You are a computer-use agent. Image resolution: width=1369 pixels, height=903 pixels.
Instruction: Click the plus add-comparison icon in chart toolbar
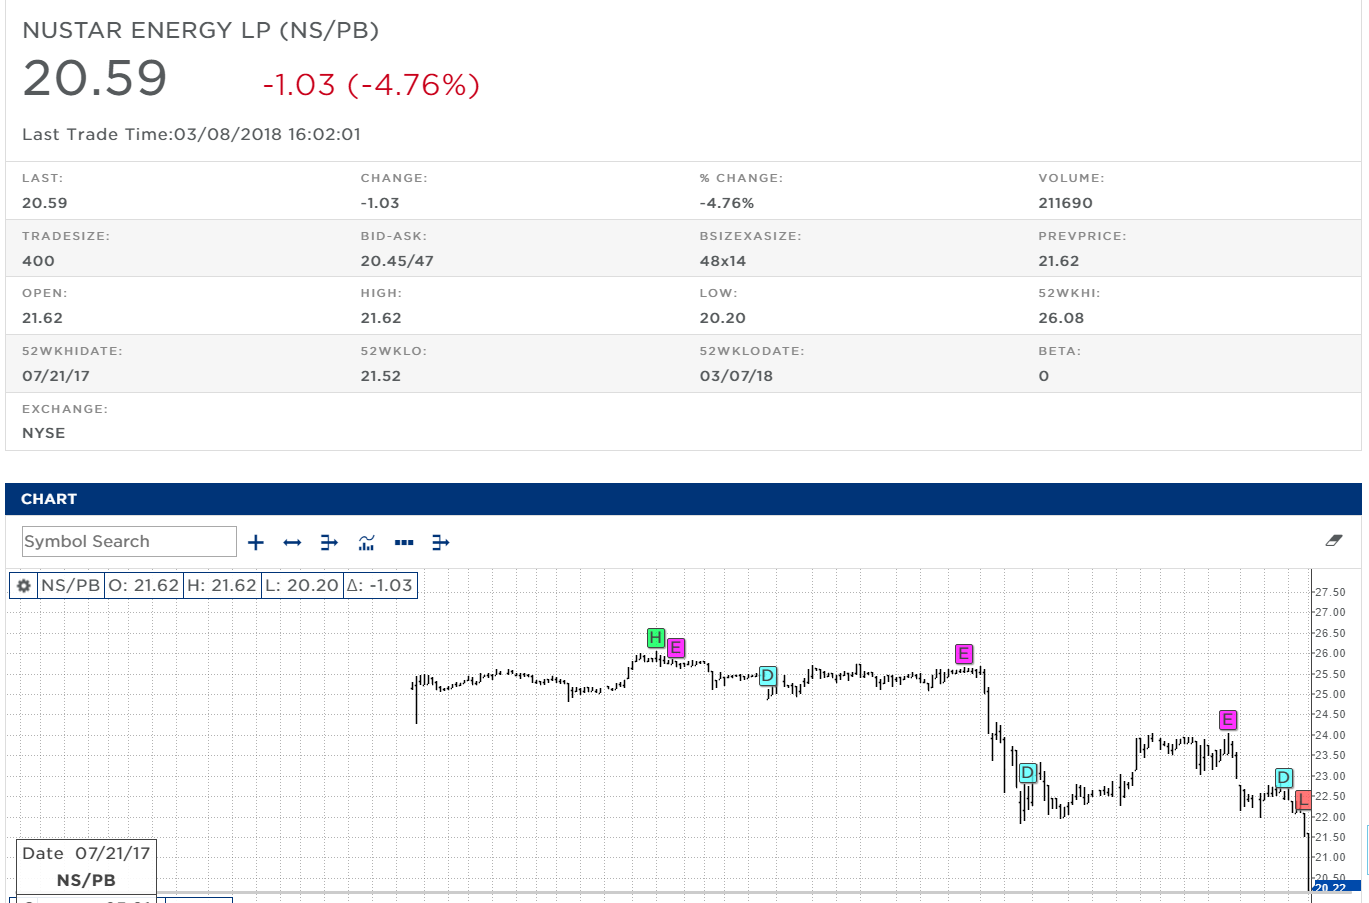coord(256,542)
